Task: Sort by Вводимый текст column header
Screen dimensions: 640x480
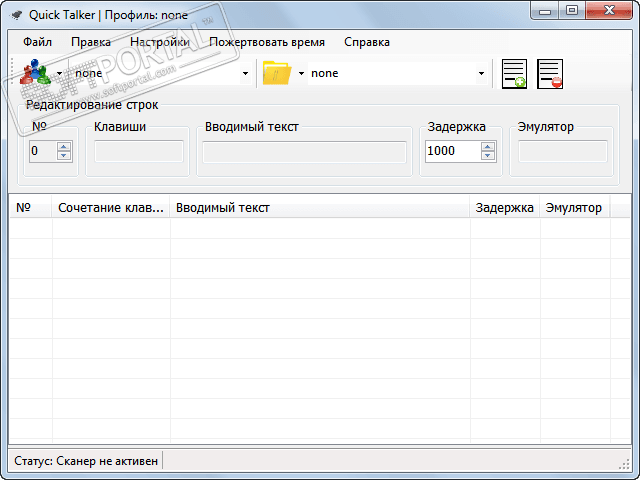Action: [x=320, y=208]
